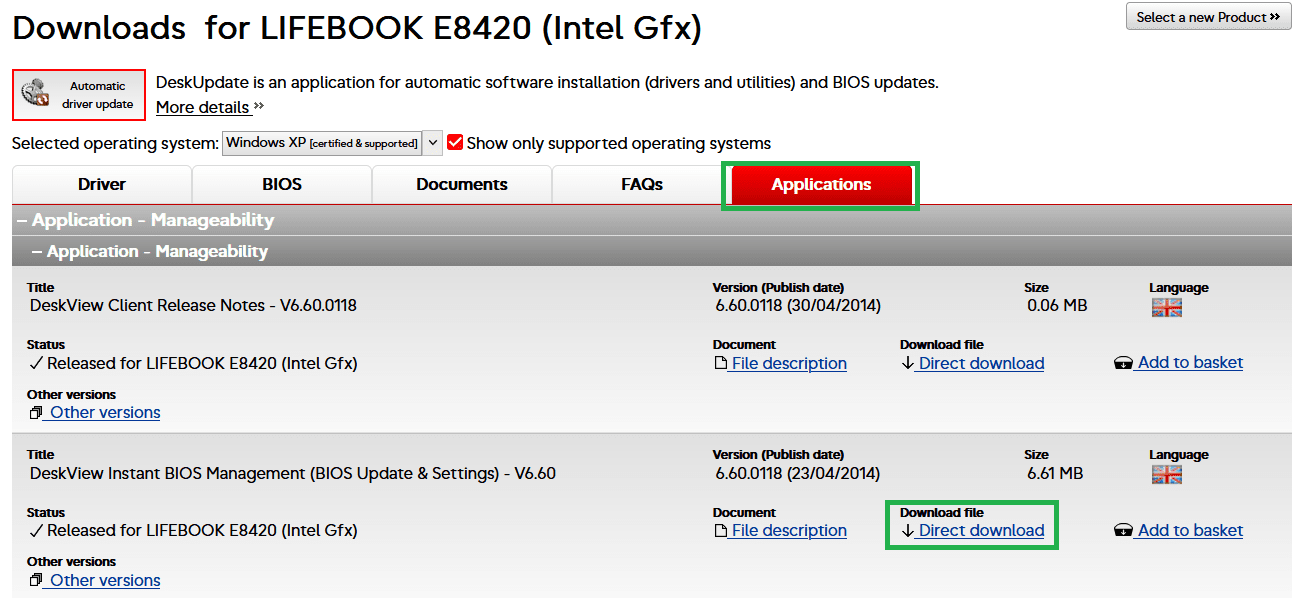1299x598 pixels.
Task: Open the More details link
Action: click(203, 107)
